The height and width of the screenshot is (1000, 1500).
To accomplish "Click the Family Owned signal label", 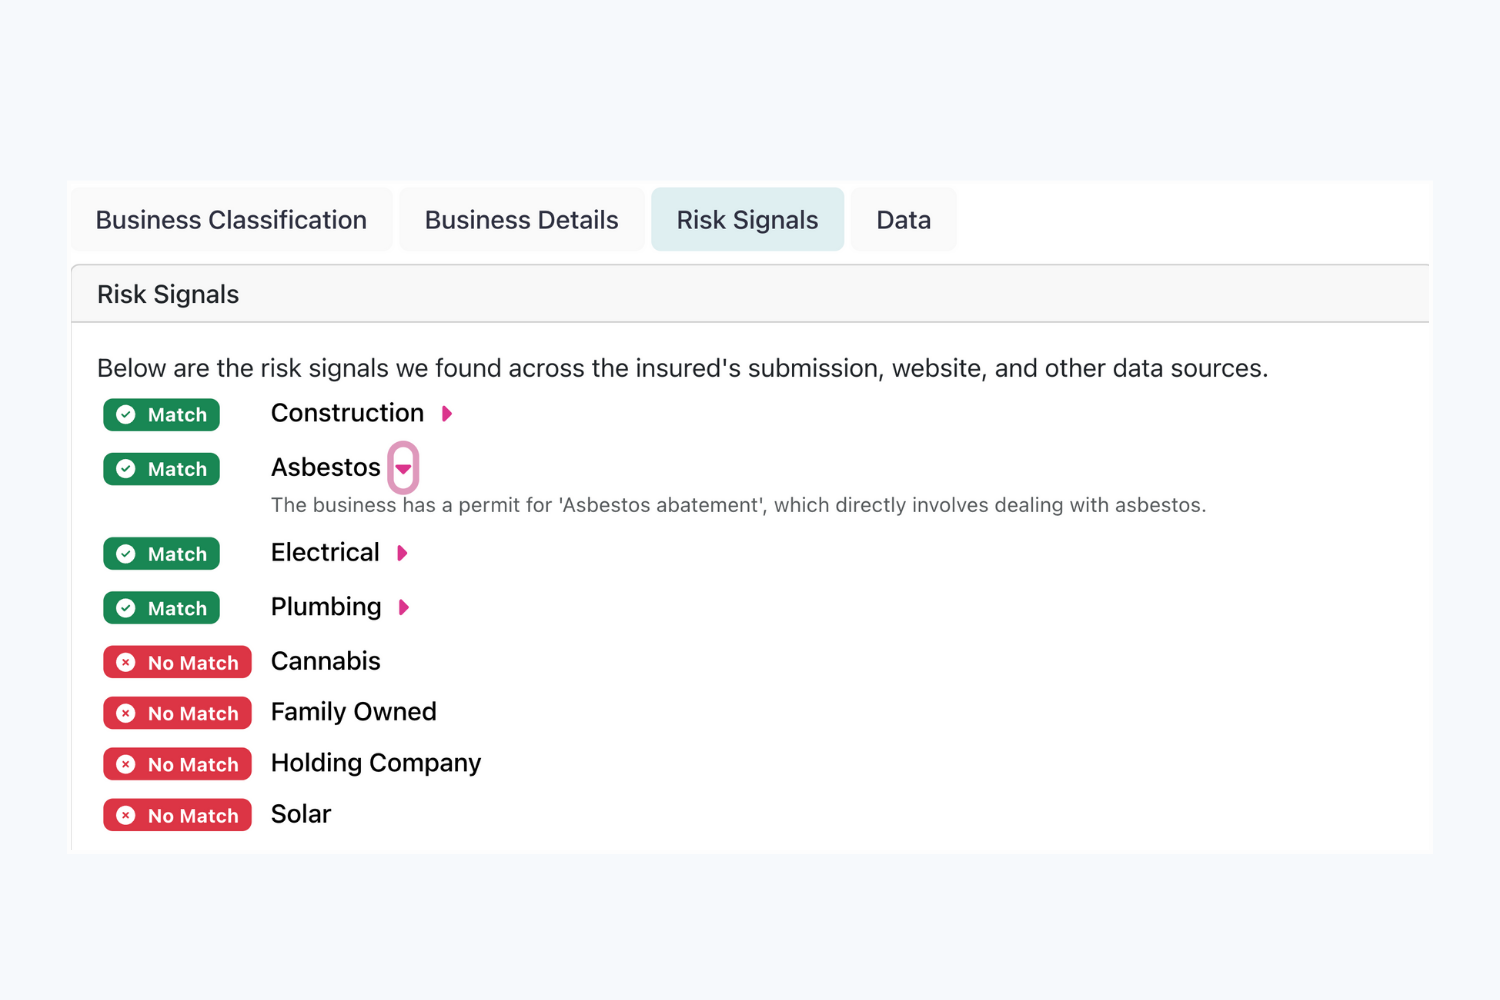I will point(354,712).
